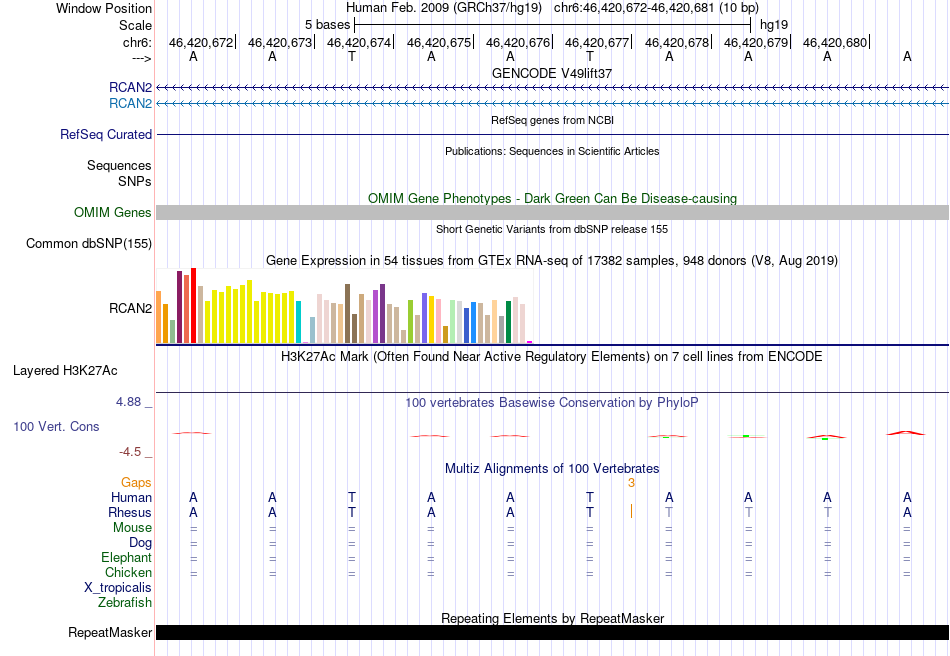The width and height of the screenshot is (950, 656).
Task: Click the H3K27Ac Mark ENCODE title
Action: click(x=552, y=356)
